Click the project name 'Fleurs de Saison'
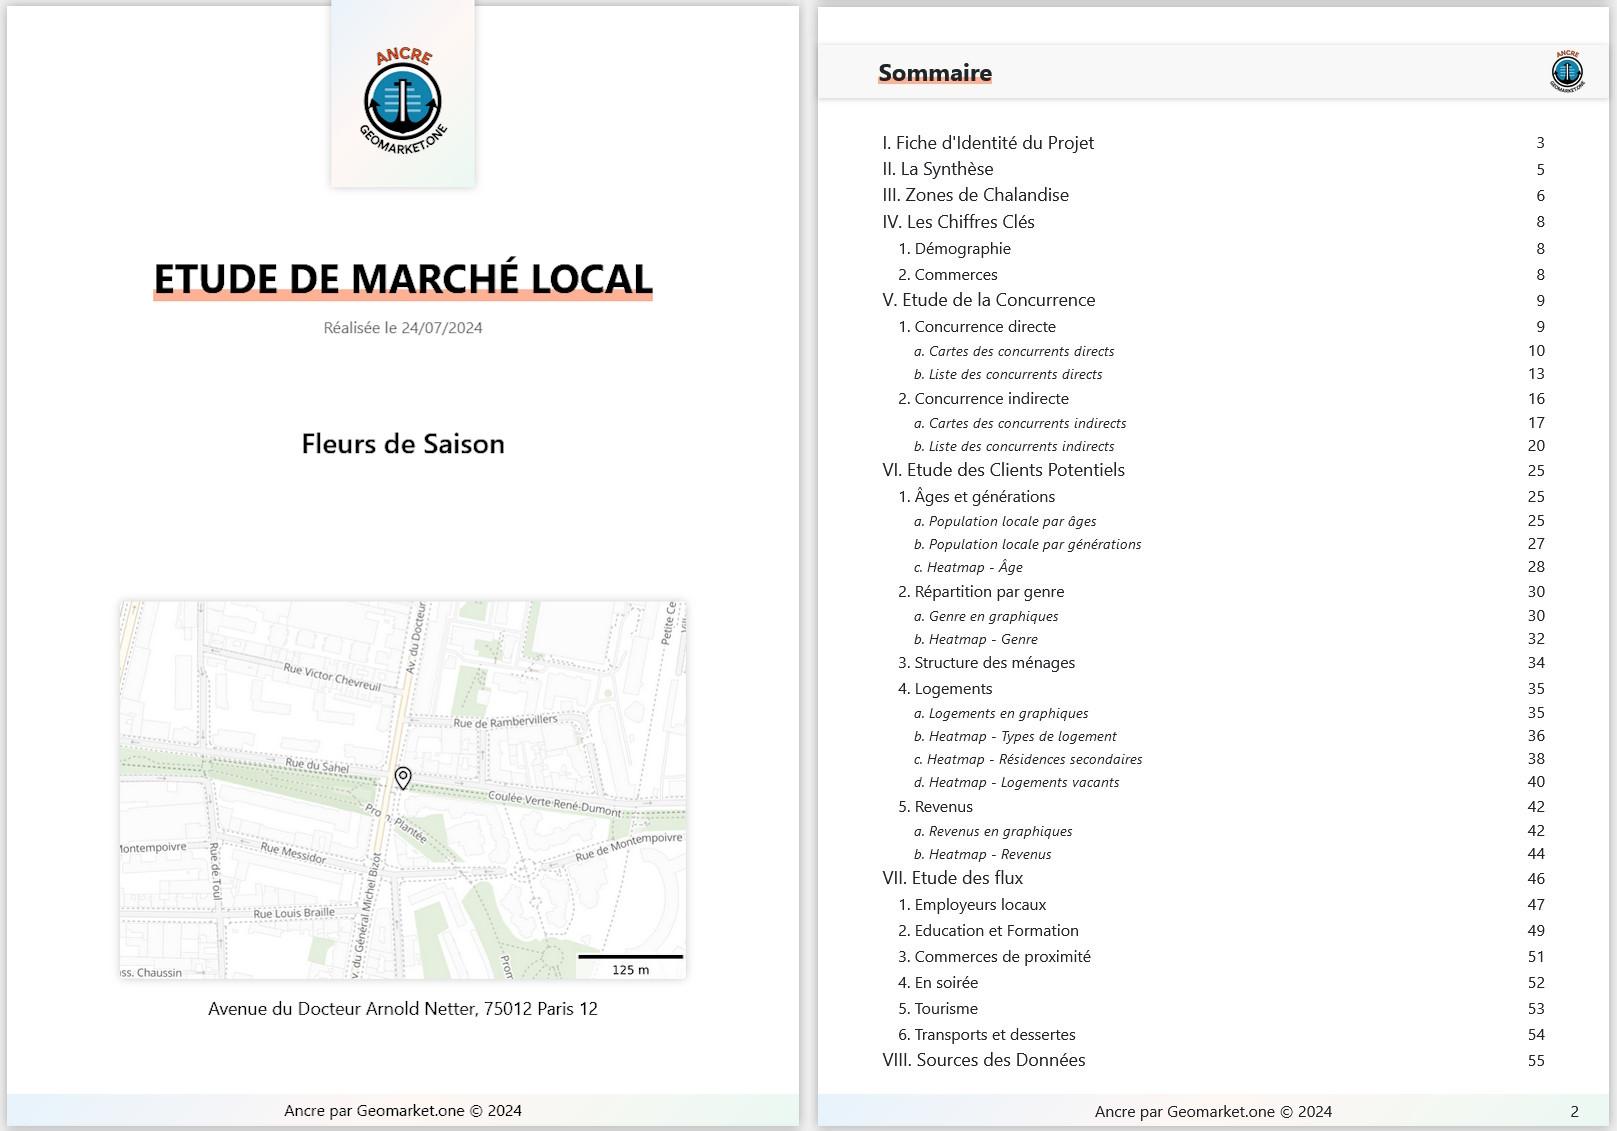 (403, 444)
